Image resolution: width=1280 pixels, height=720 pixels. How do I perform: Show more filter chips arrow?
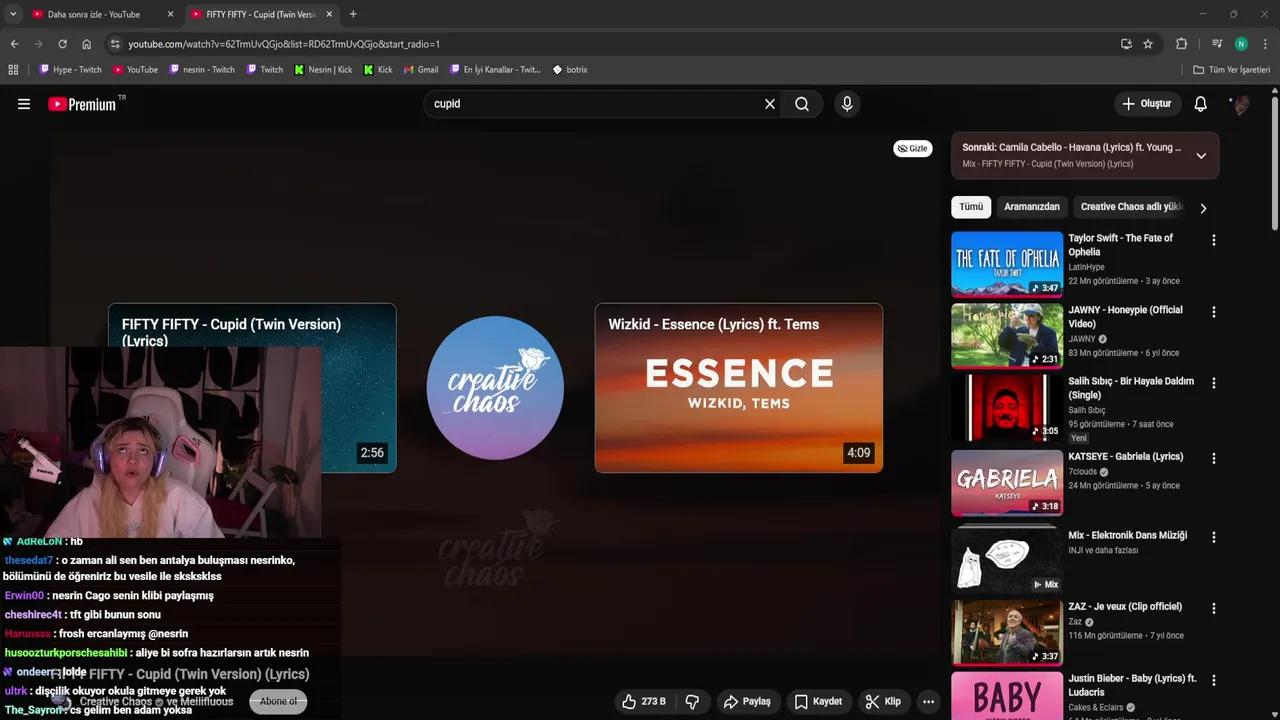point(1203,208)
